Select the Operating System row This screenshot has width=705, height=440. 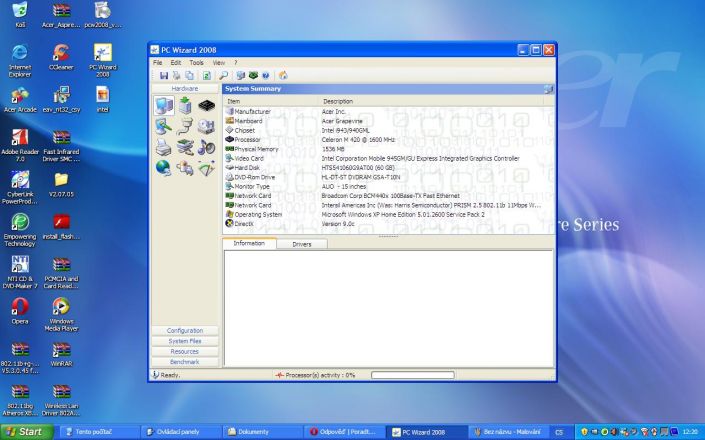click(x=388, y=214)
